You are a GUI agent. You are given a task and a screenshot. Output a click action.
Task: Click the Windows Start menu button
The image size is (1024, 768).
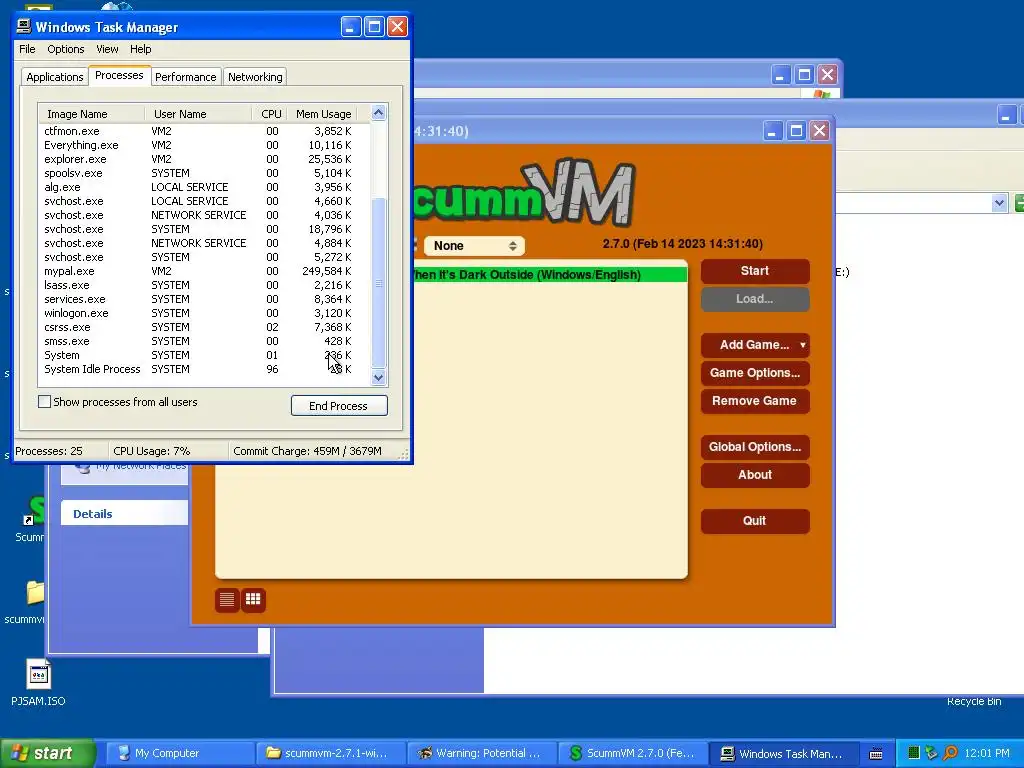(x=47, y=753)
